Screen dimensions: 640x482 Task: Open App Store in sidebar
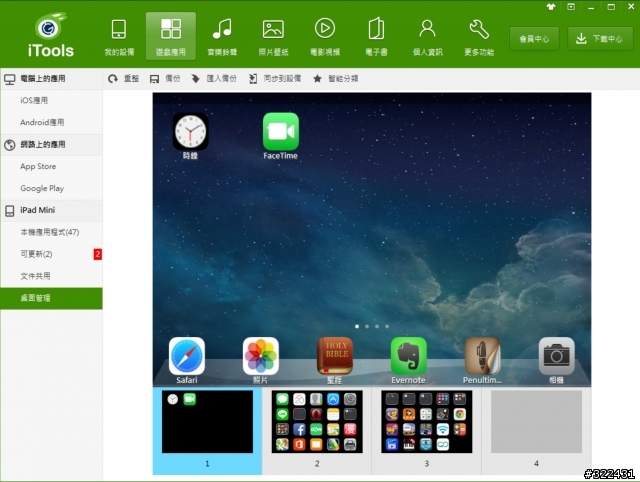click(51, 167)
